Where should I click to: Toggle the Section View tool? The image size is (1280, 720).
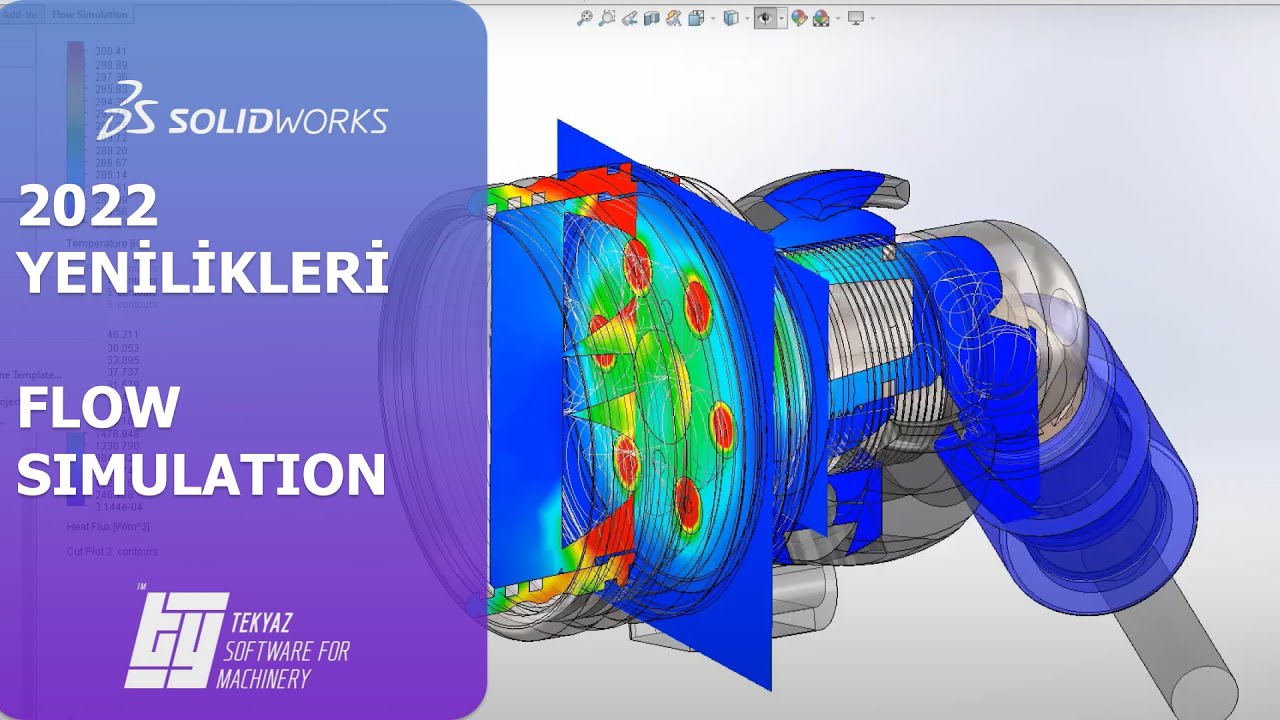point(651,18)
